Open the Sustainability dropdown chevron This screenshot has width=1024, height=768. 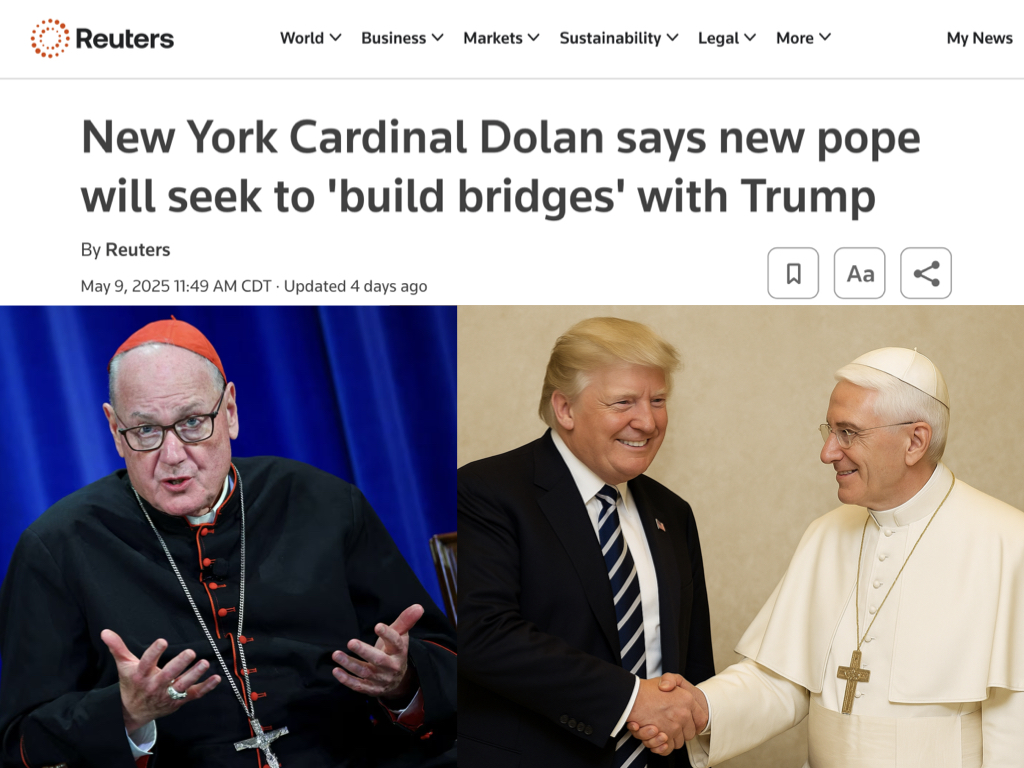click(673, 38)
